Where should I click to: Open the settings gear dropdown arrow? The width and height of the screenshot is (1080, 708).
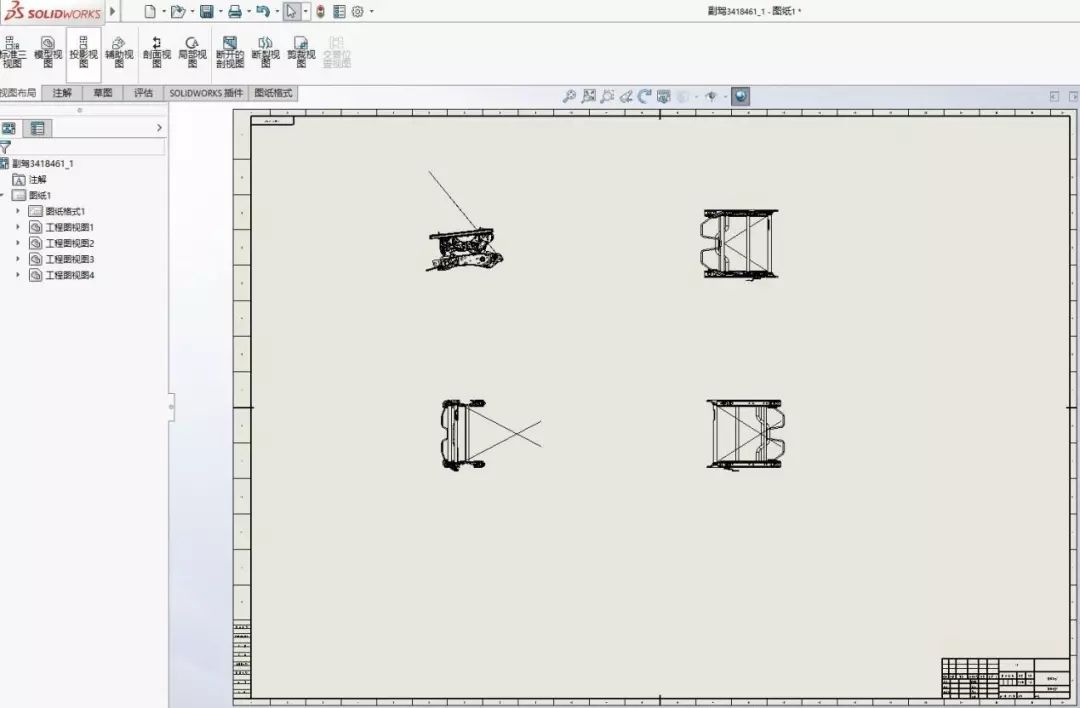(372, 12)
